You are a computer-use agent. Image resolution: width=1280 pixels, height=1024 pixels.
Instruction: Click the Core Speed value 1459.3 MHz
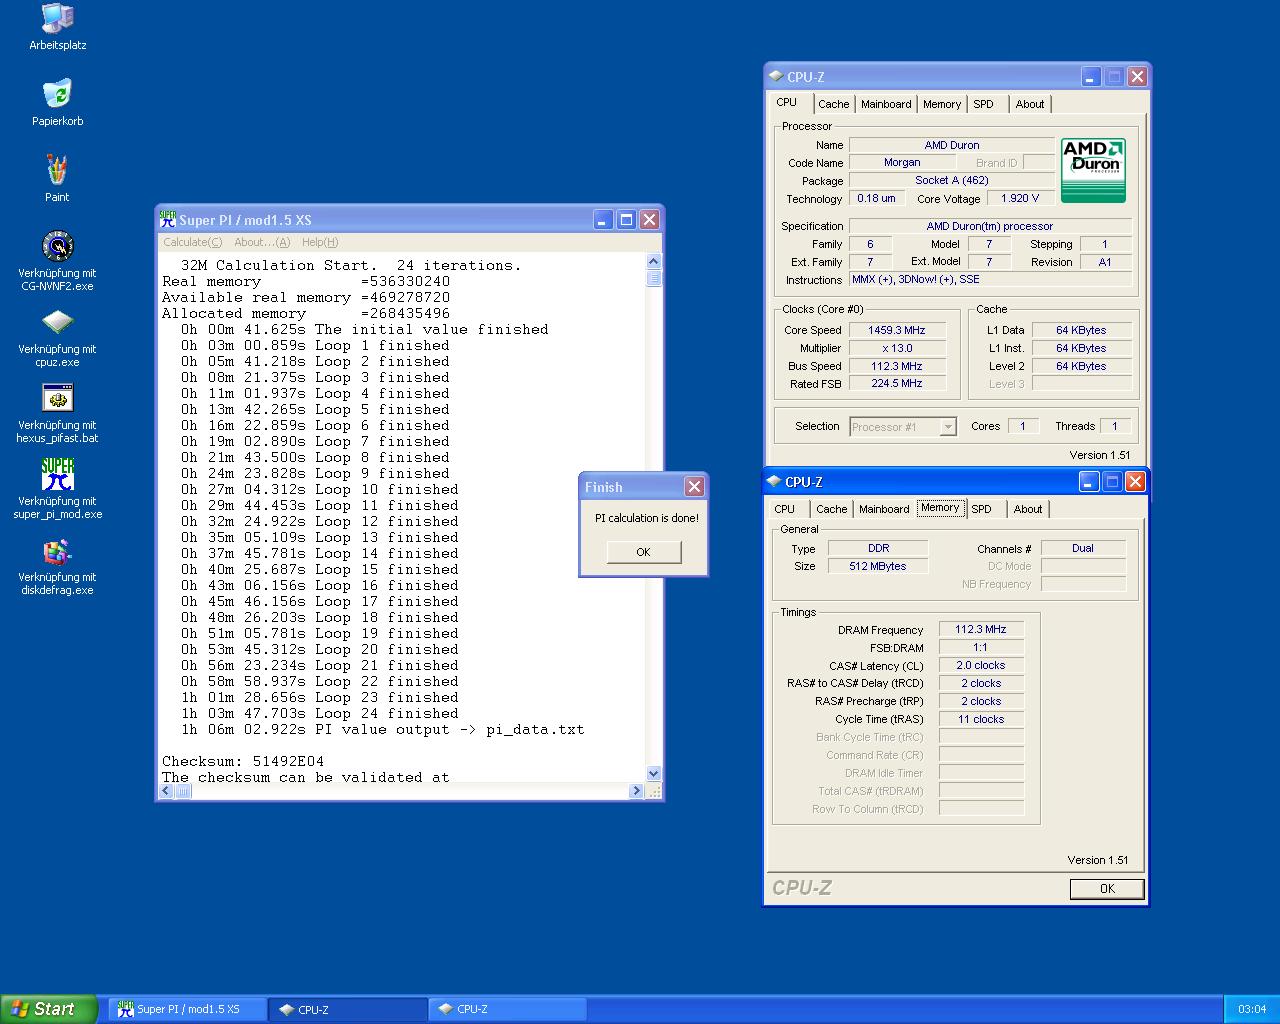pos(896,330)
